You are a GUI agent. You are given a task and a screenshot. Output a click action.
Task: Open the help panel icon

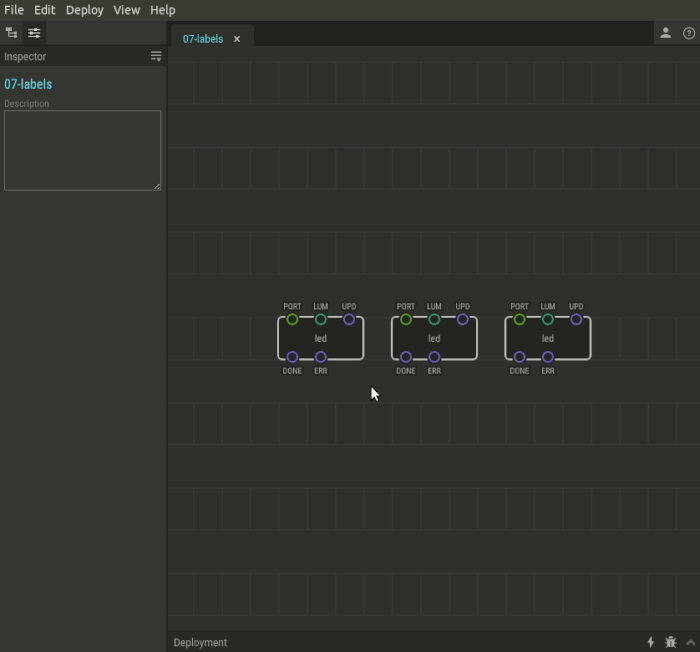pyautogui.click(x=689, y=33)
